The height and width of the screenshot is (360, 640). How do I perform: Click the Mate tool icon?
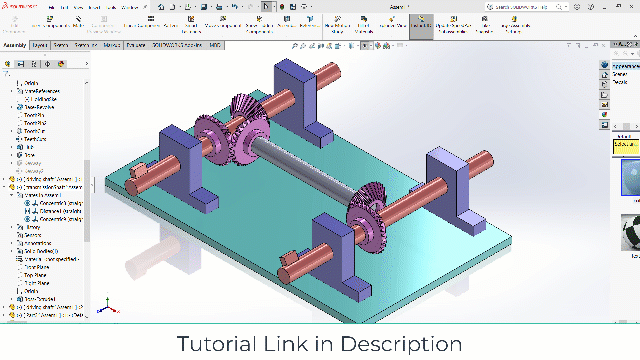tap(78, 19)
